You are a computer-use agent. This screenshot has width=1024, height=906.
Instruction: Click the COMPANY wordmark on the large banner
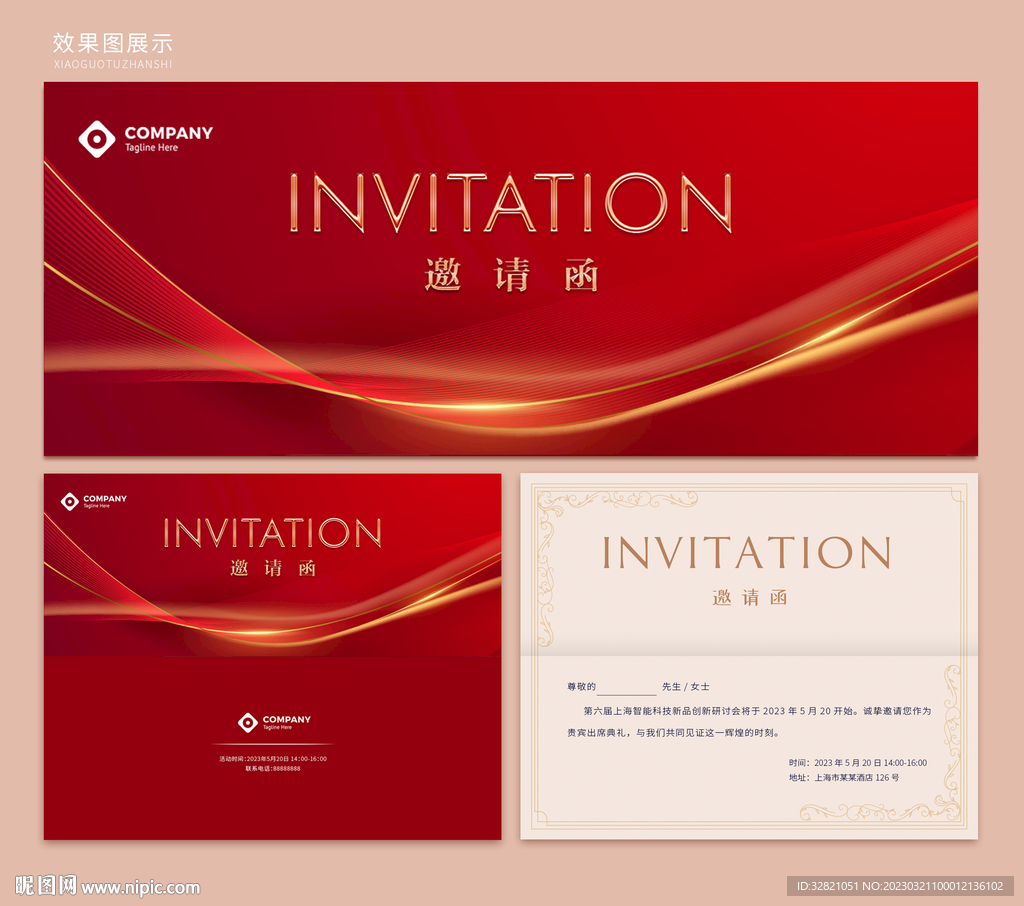click(168, 133)
